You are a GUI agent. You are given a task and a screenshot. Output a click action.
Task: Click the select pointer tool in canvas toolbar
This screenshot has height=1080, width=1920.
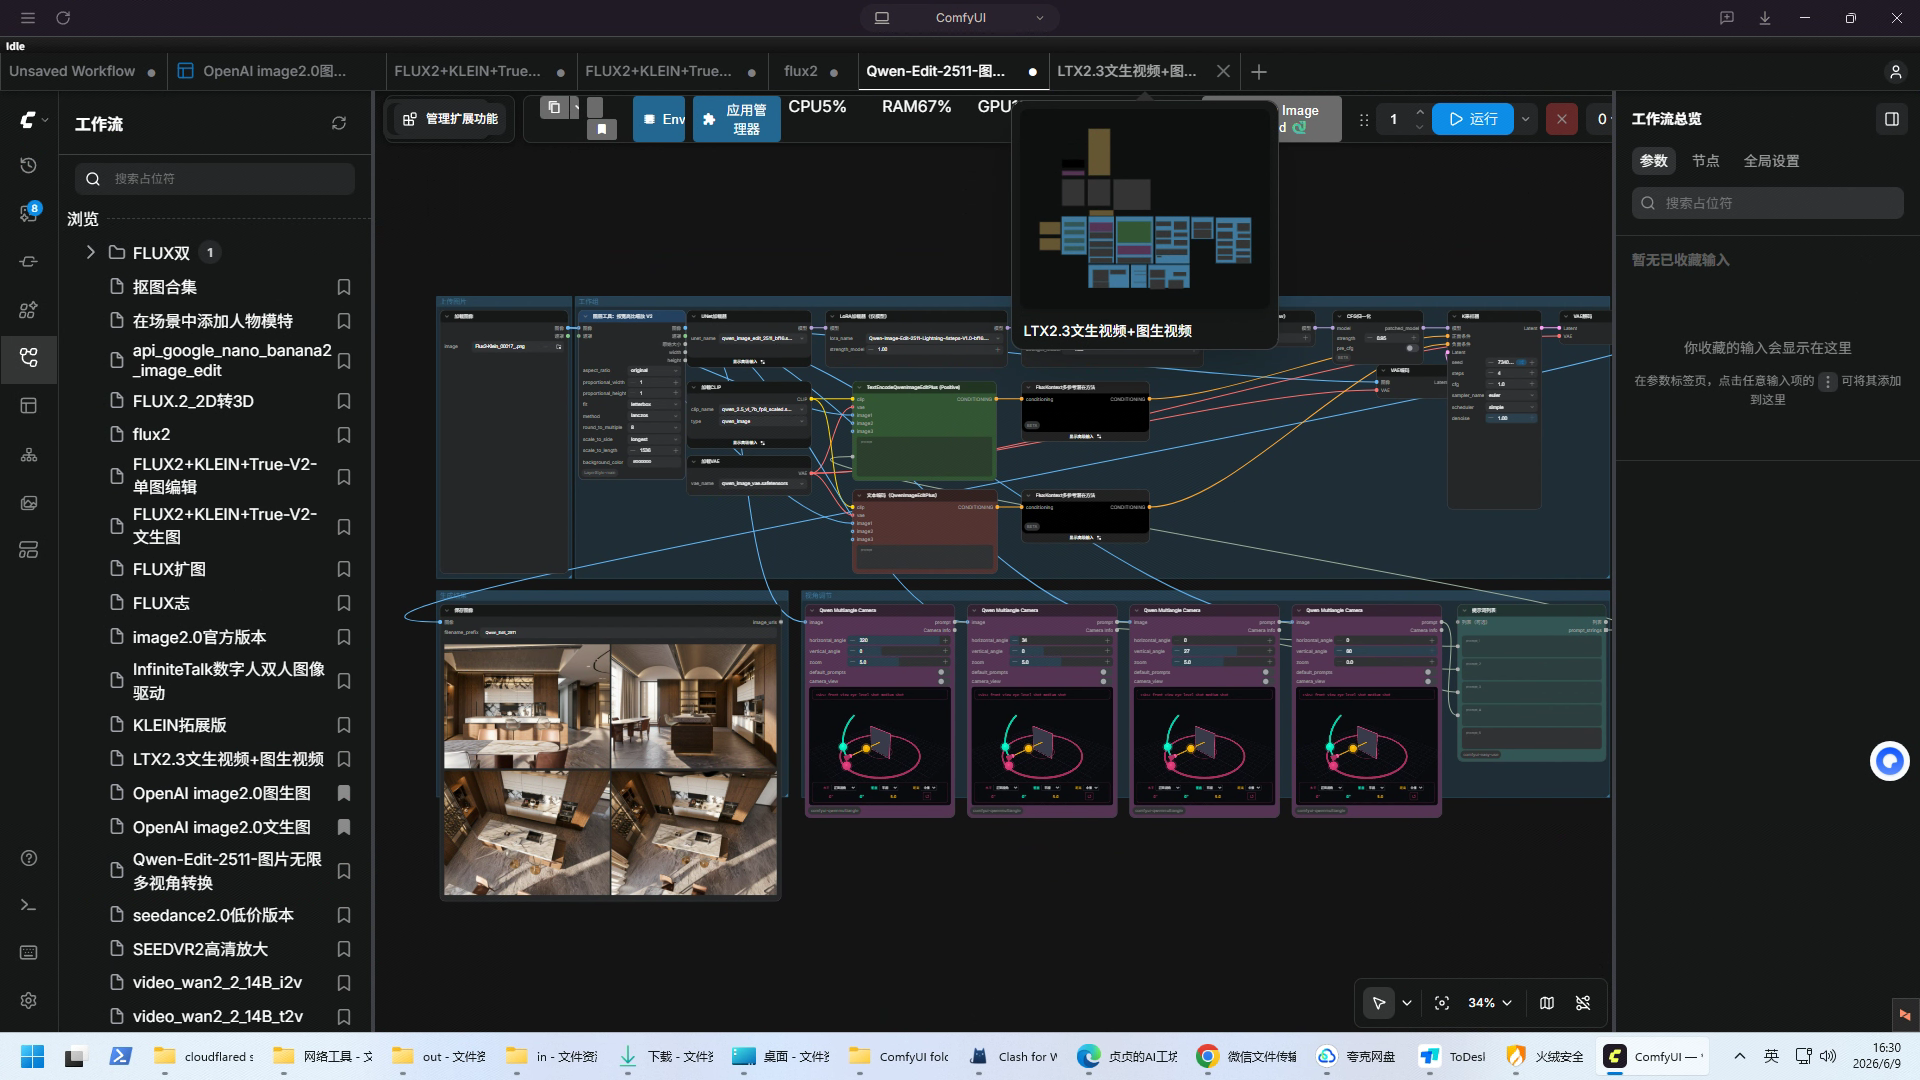(1379, 1003)
